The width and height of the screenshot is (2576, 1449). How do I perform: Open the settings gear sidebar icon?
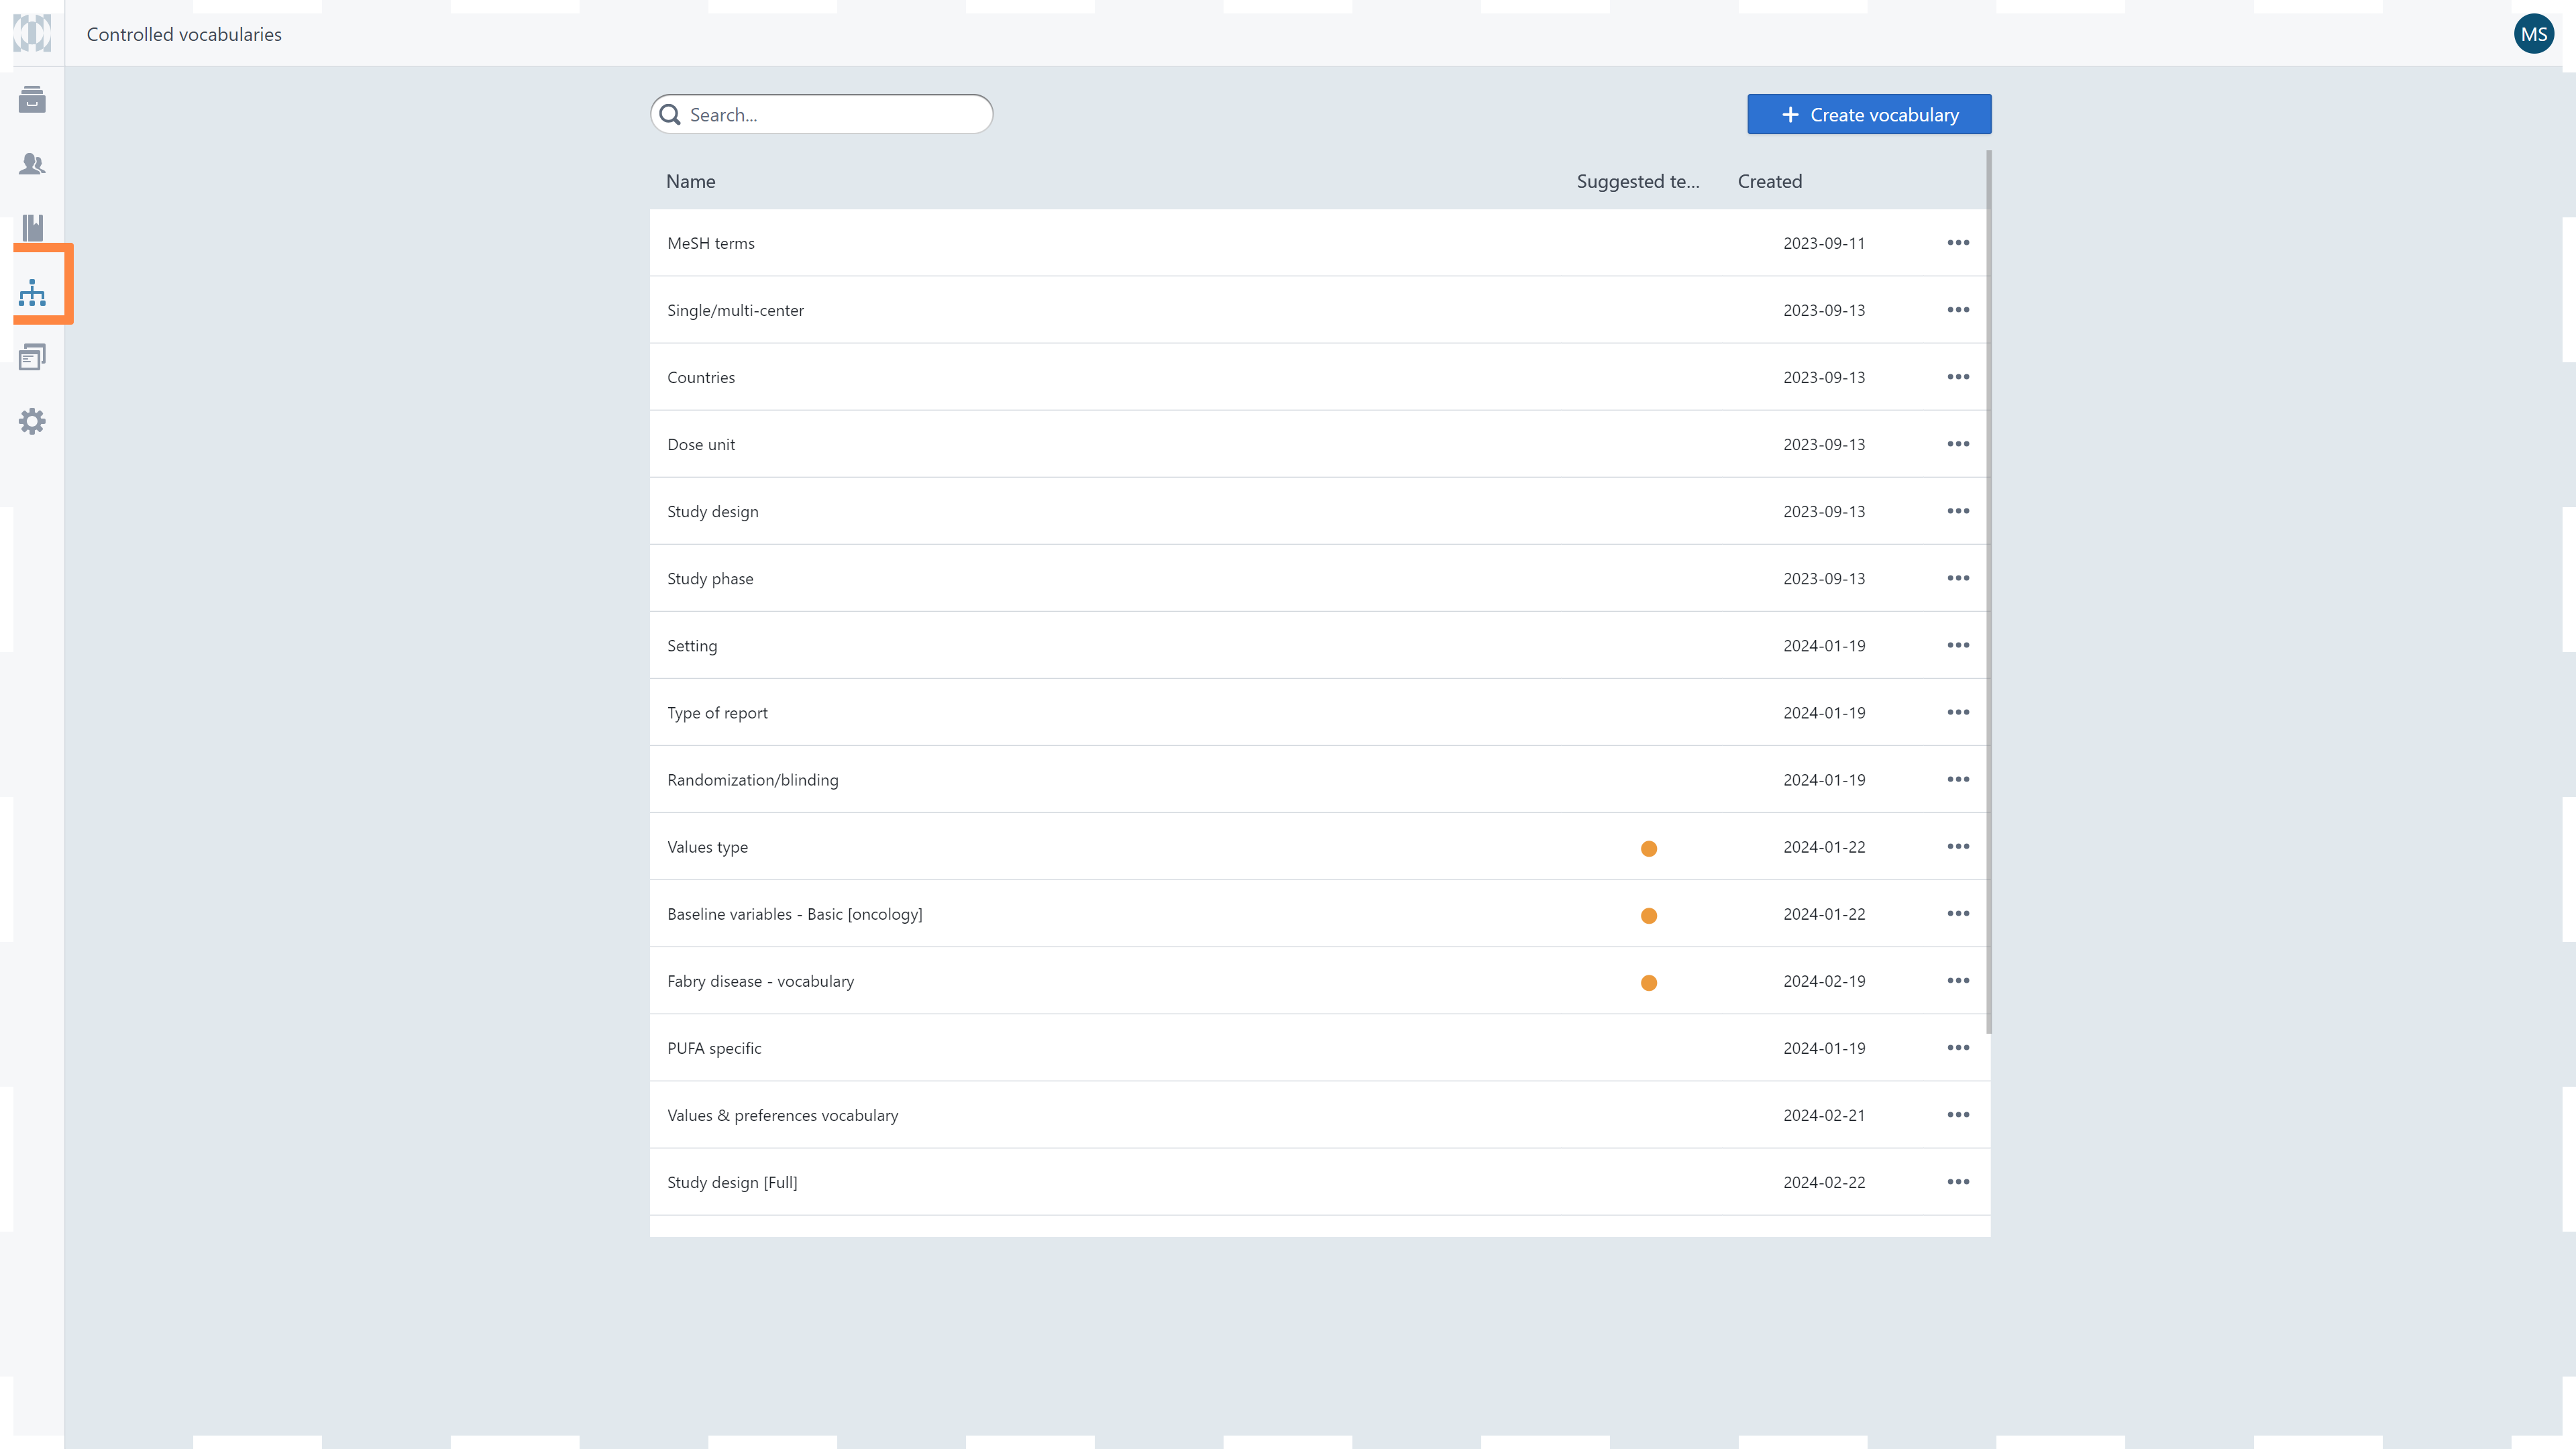32,421
